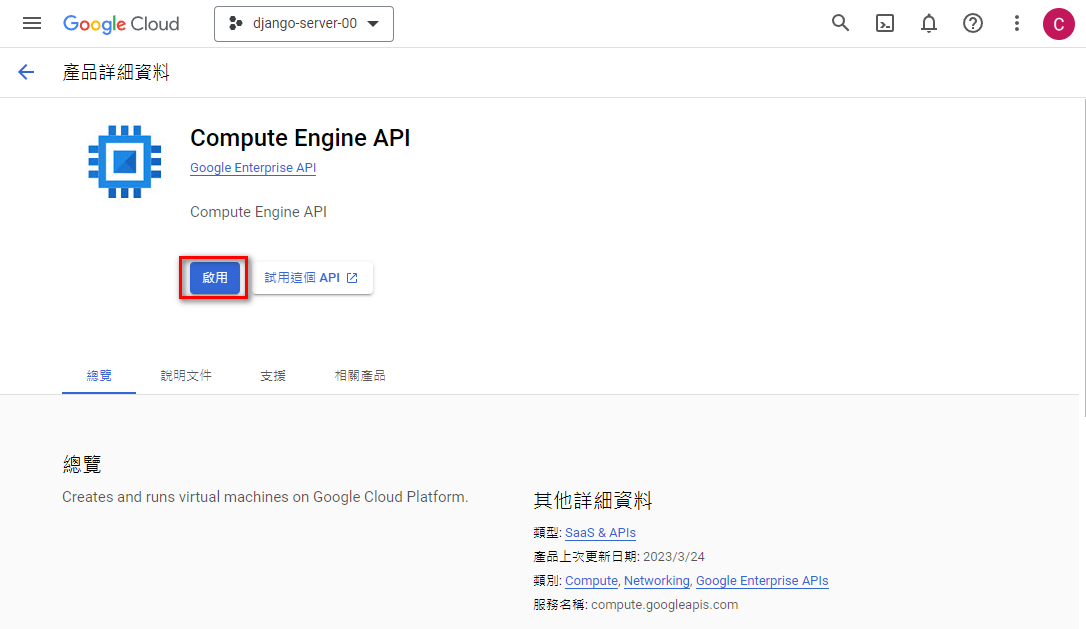Open the Compute category link

(591, 581)
